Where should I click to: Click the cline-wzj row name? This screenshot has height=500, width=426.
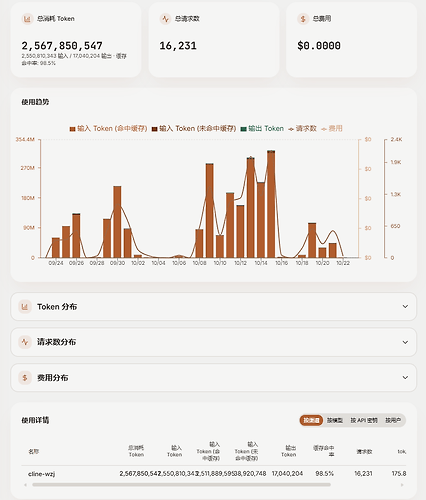point(41,474)
